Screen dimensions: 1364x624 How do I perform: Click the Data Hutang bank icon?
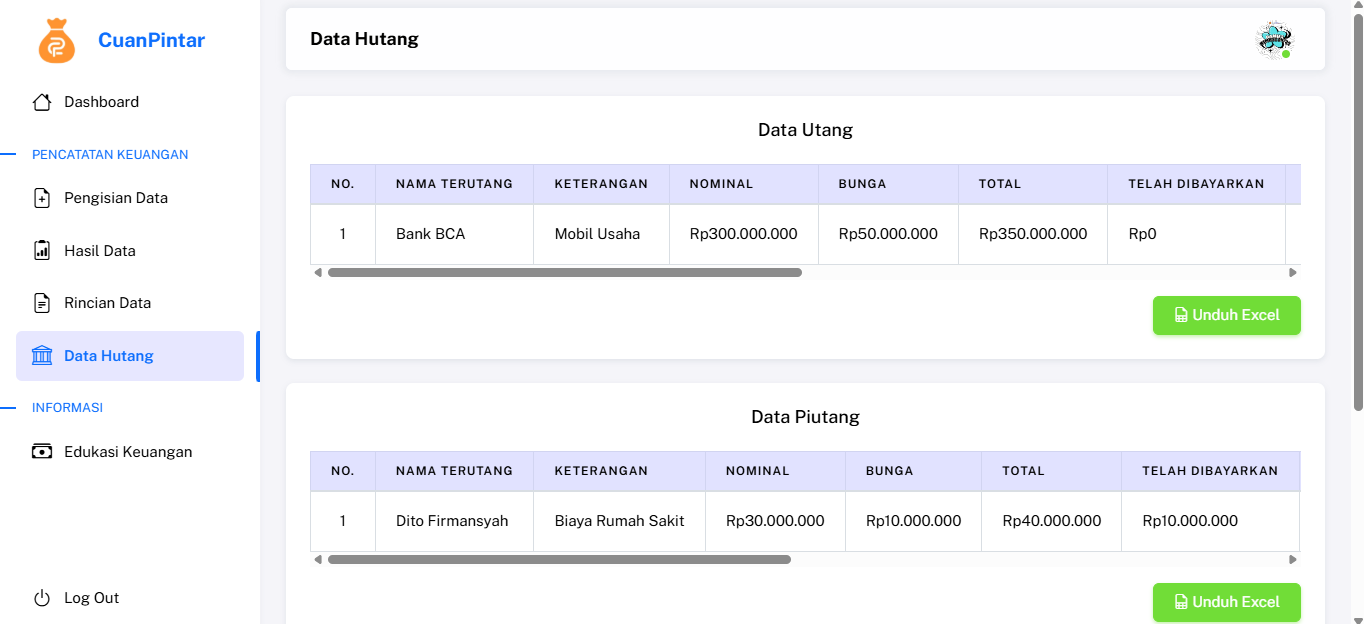pyautogui.click(x=42, y=356)
